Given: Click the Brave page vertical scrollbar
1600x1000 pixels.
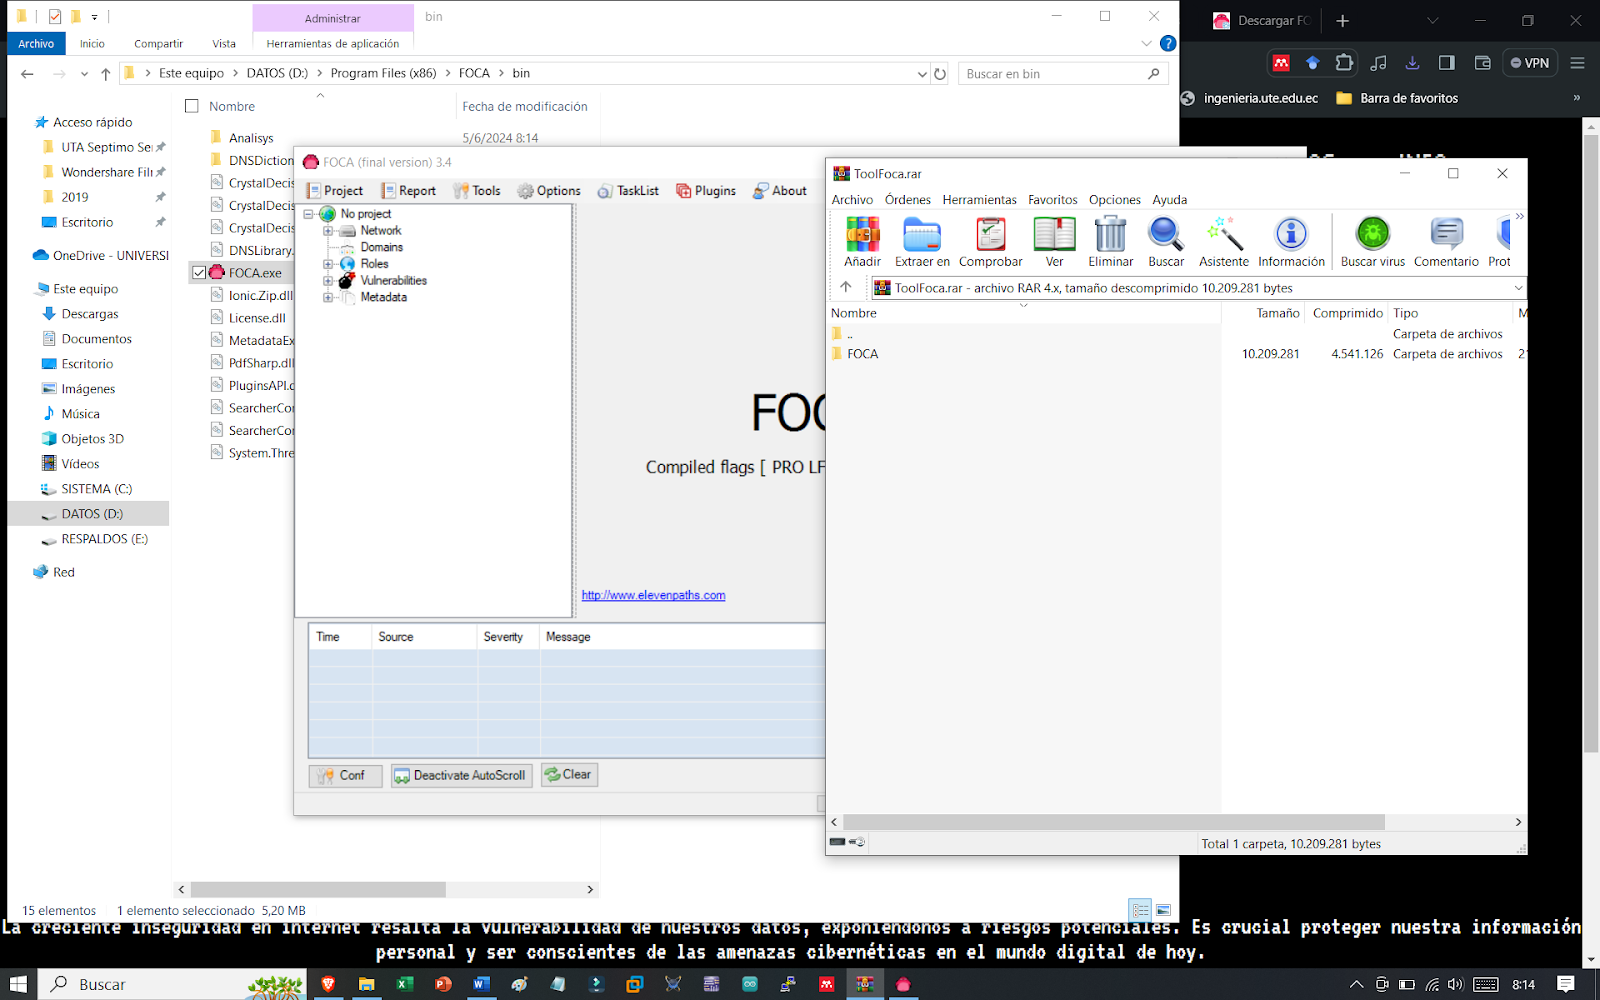Looking at the screenshot, I should 1591,445.
